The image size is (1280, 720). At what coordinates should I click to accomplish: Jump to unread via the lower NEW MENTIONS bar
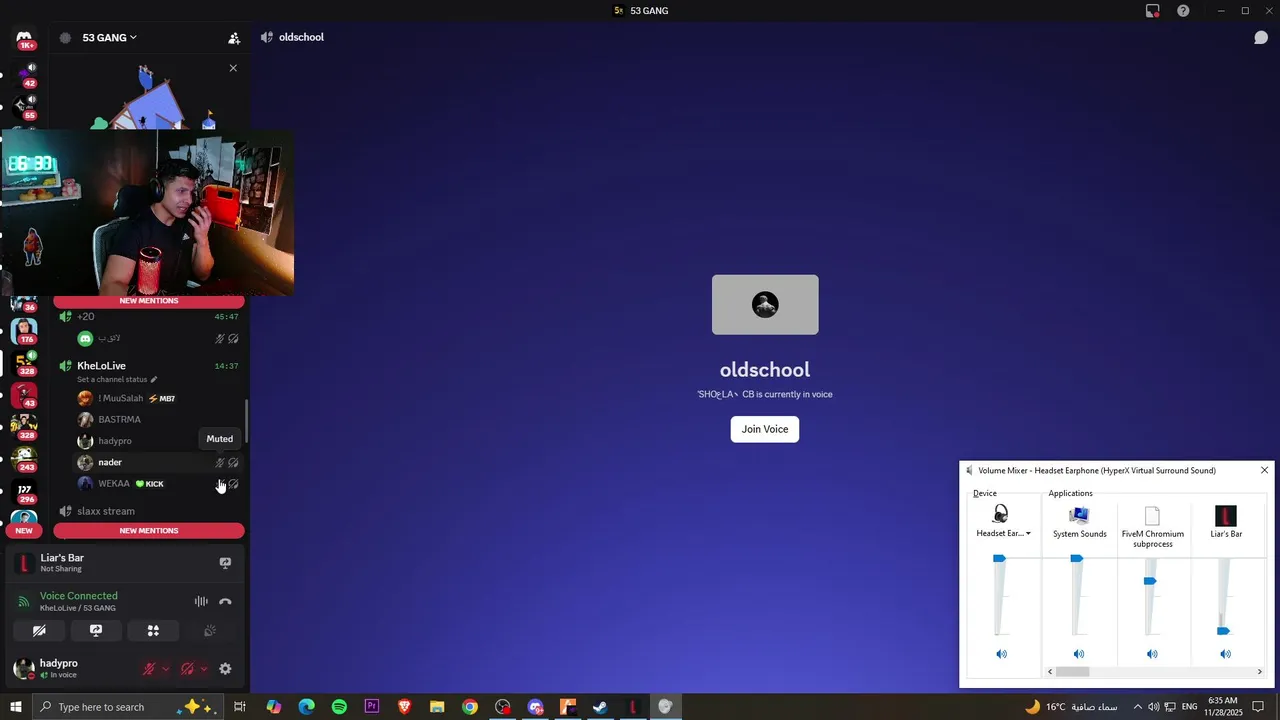click(x=149, y=531)
